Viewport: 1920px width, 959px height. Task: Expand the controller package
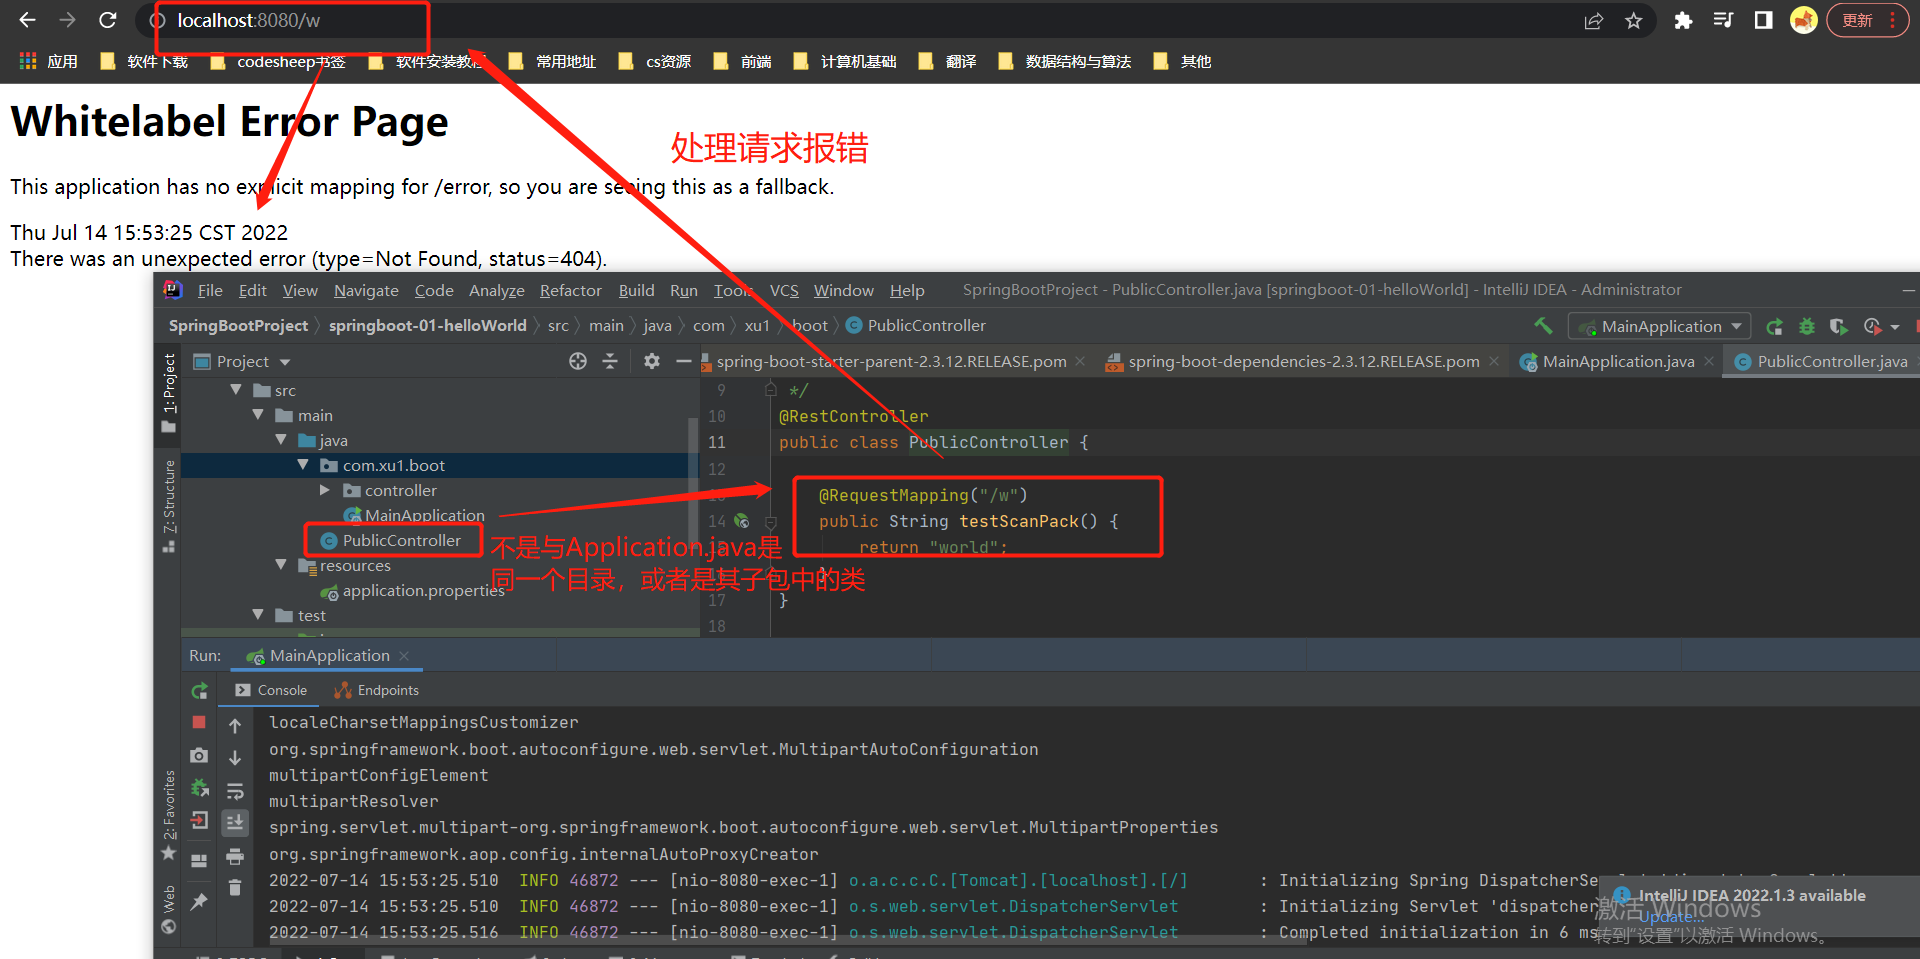[x=325, y=490]
